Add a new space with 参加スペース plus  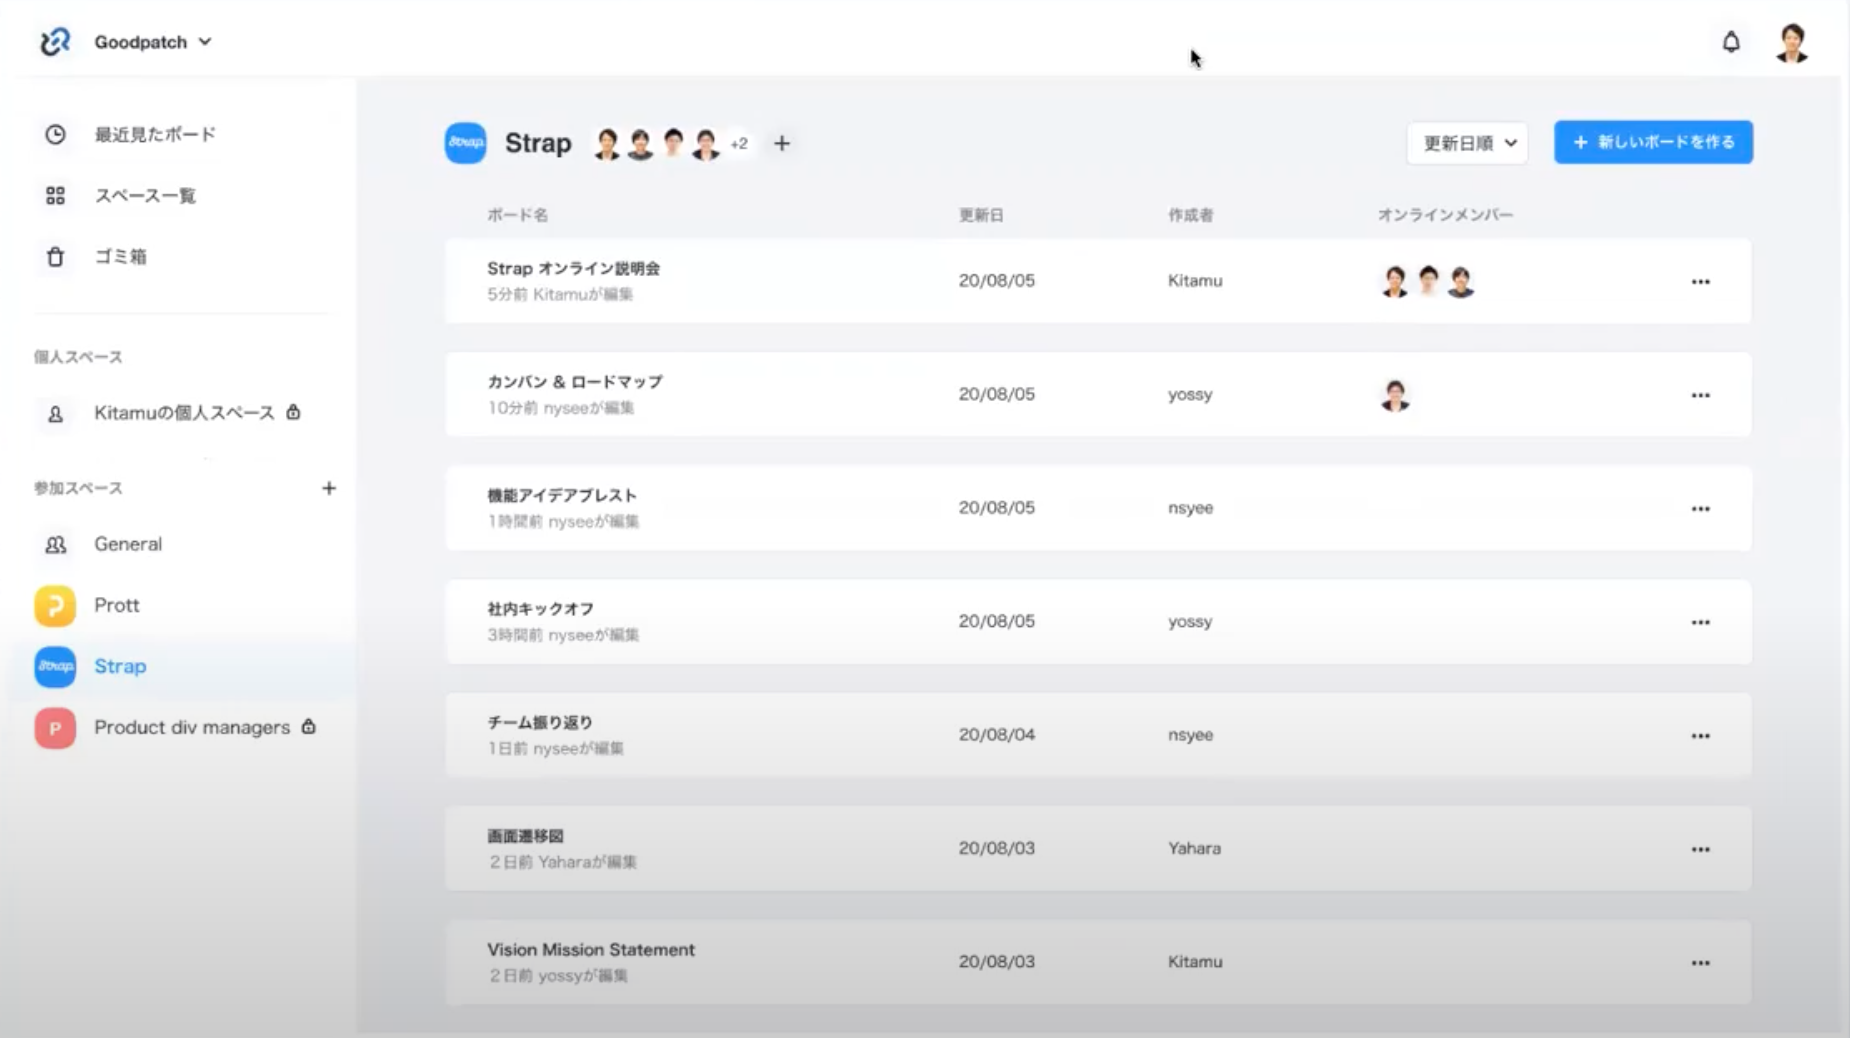[x=329, y=488]
